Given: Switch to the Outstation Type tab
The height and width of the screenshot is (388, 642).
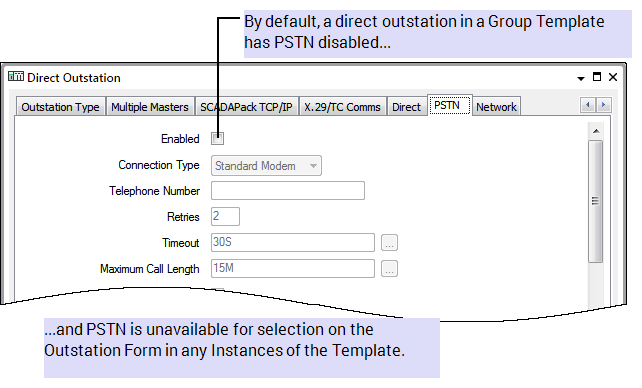Looking at the screenshot, I should [x=60, y=107].
